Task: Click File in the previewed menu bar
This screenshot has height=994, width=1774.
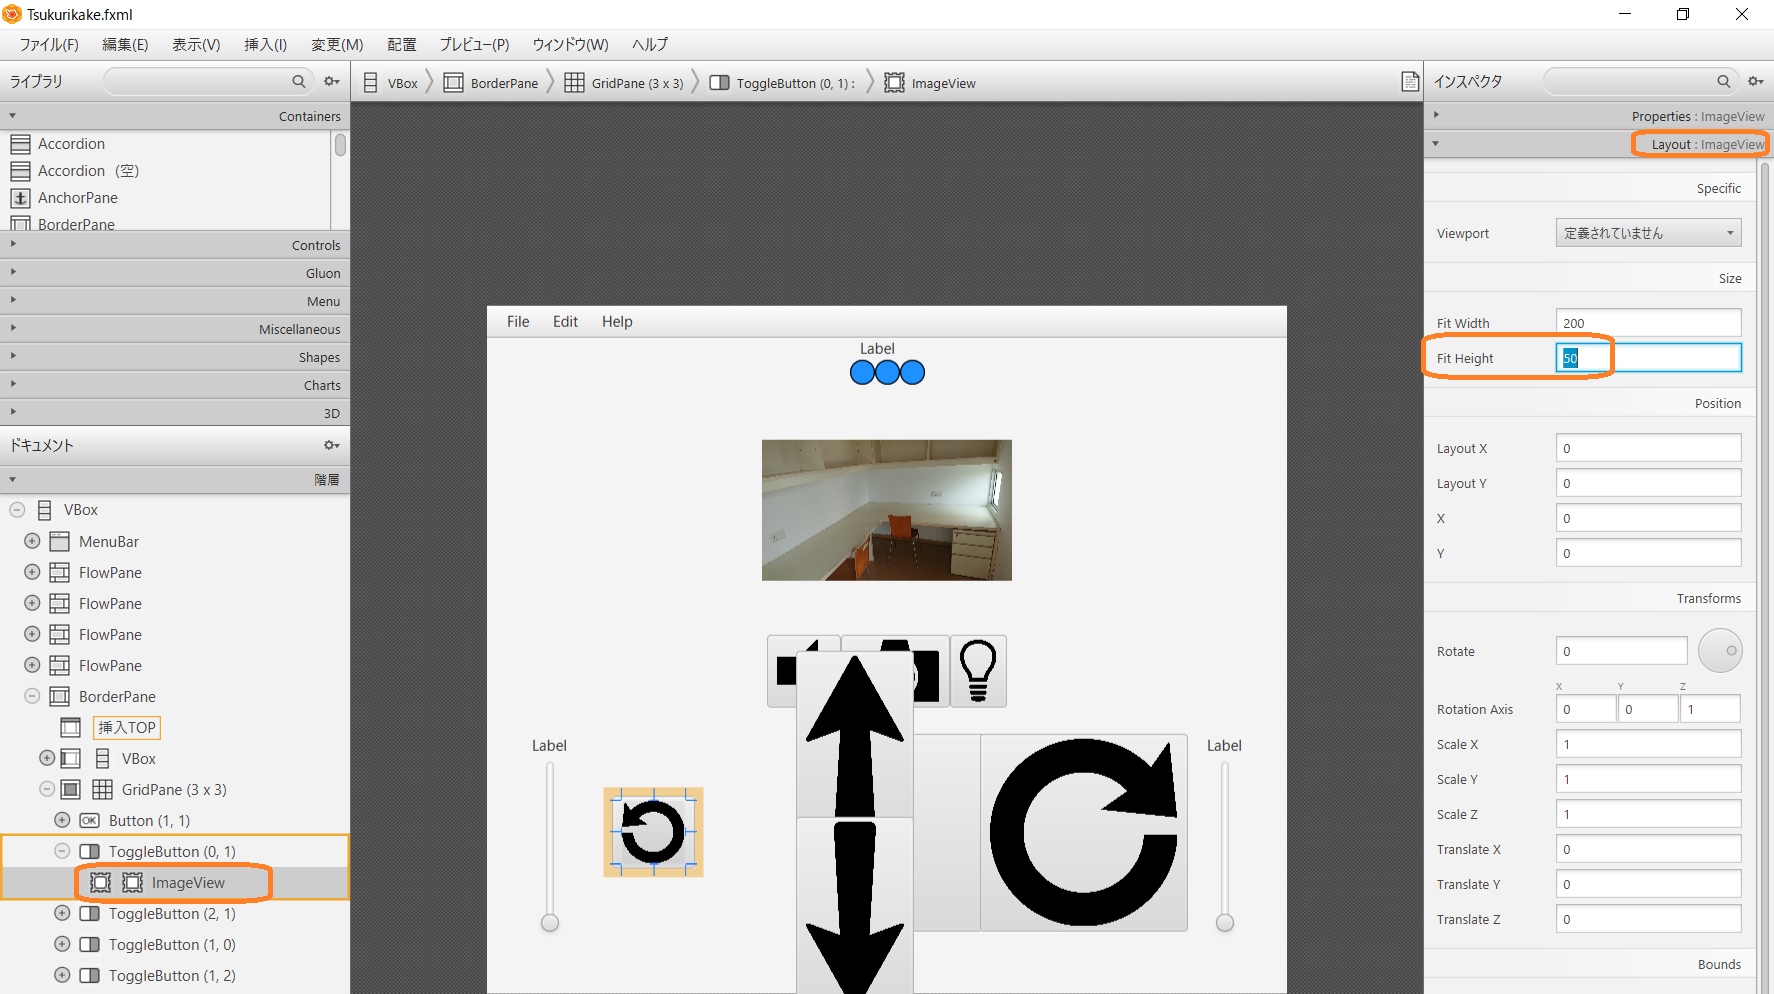Action: pos(518,322)
